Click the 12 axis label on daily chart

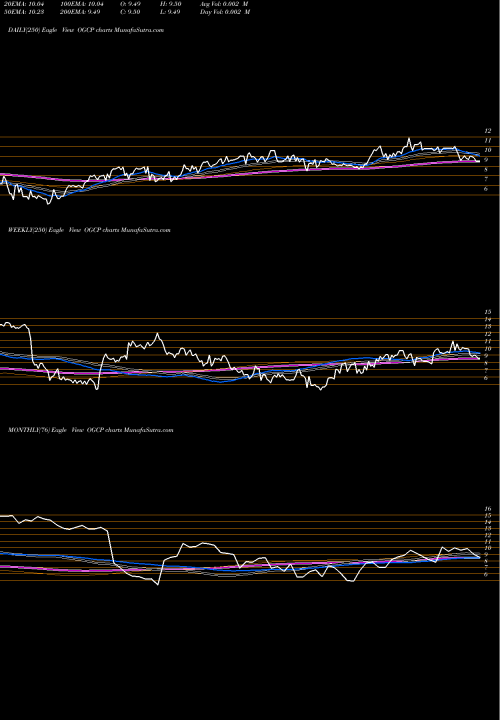[x=489, y=131]
